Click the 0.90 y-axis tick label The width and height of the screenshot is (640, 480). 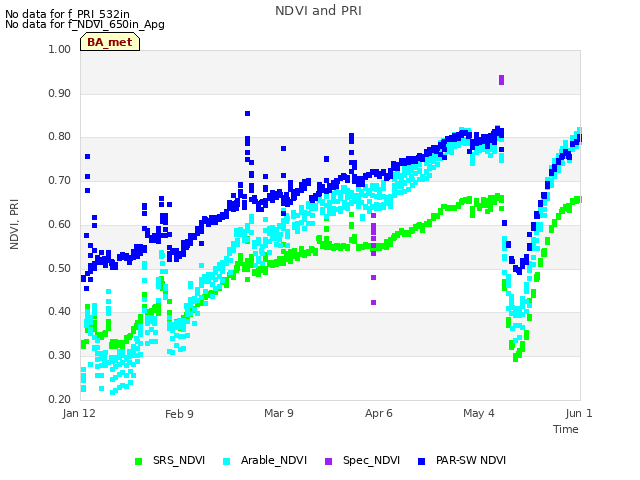tap(60, 93)
